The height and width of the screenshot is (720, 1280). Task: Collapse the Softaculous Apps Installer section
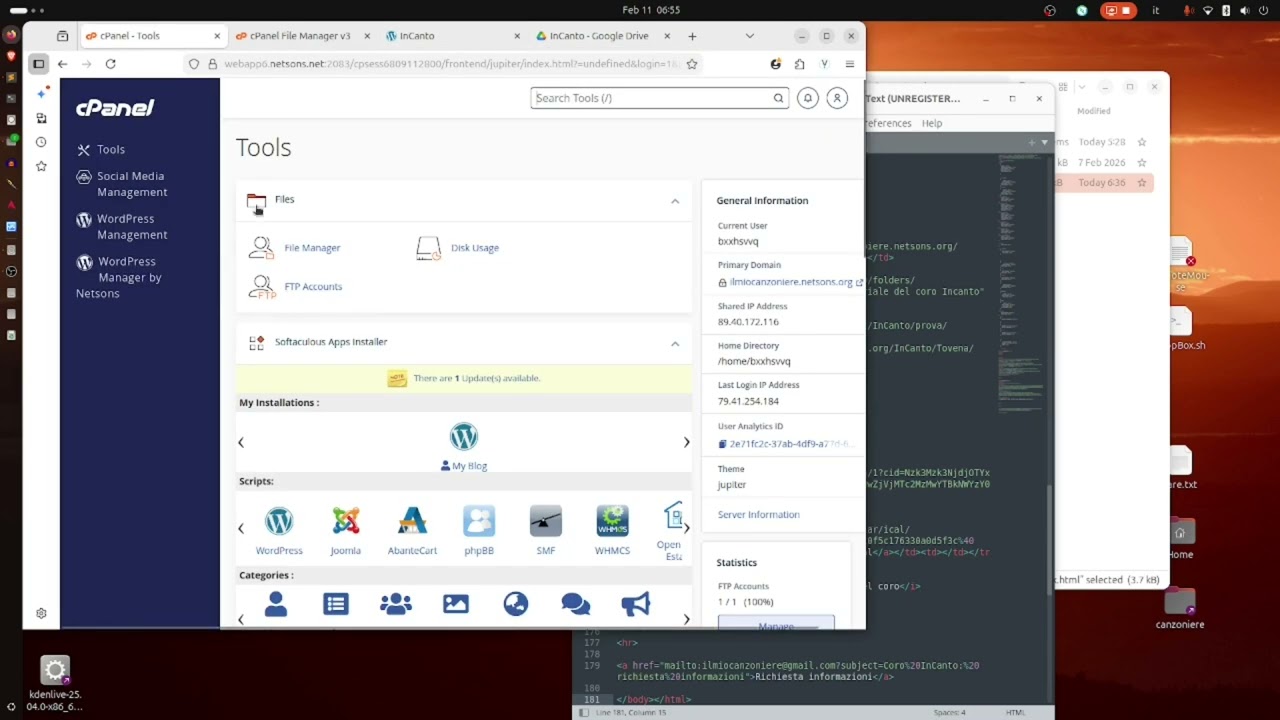(x=675, y=344)
